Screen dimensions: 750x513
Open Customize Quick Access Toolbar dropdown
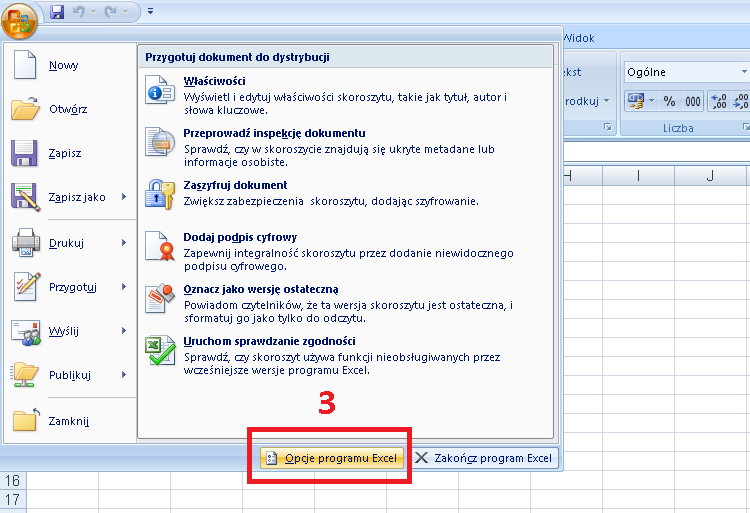pos(151,11)
